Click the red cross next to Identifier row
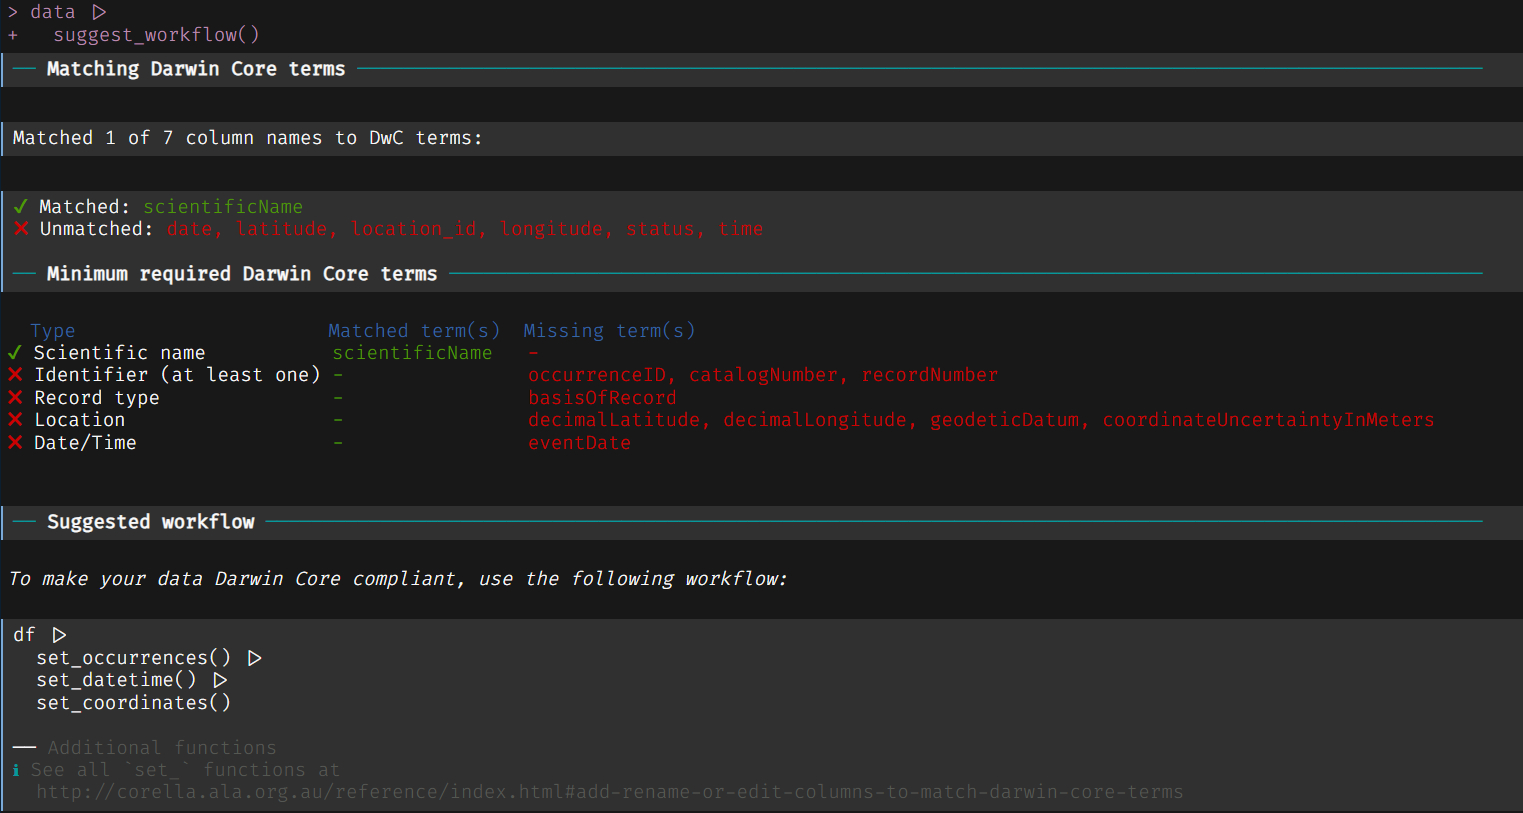Viewport: 1523px width, 813px height. [x=15, y=375]
